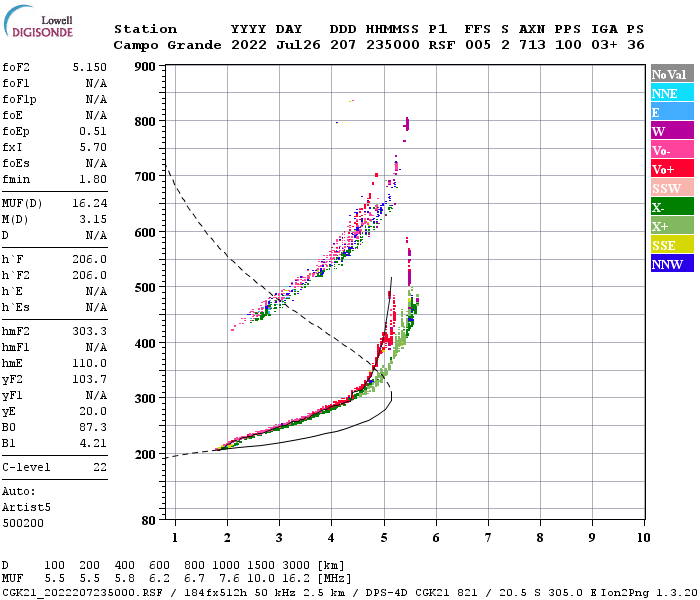Click the fxI value 5.70
This screenshot has width=700, height=600.
pos(93,147)
